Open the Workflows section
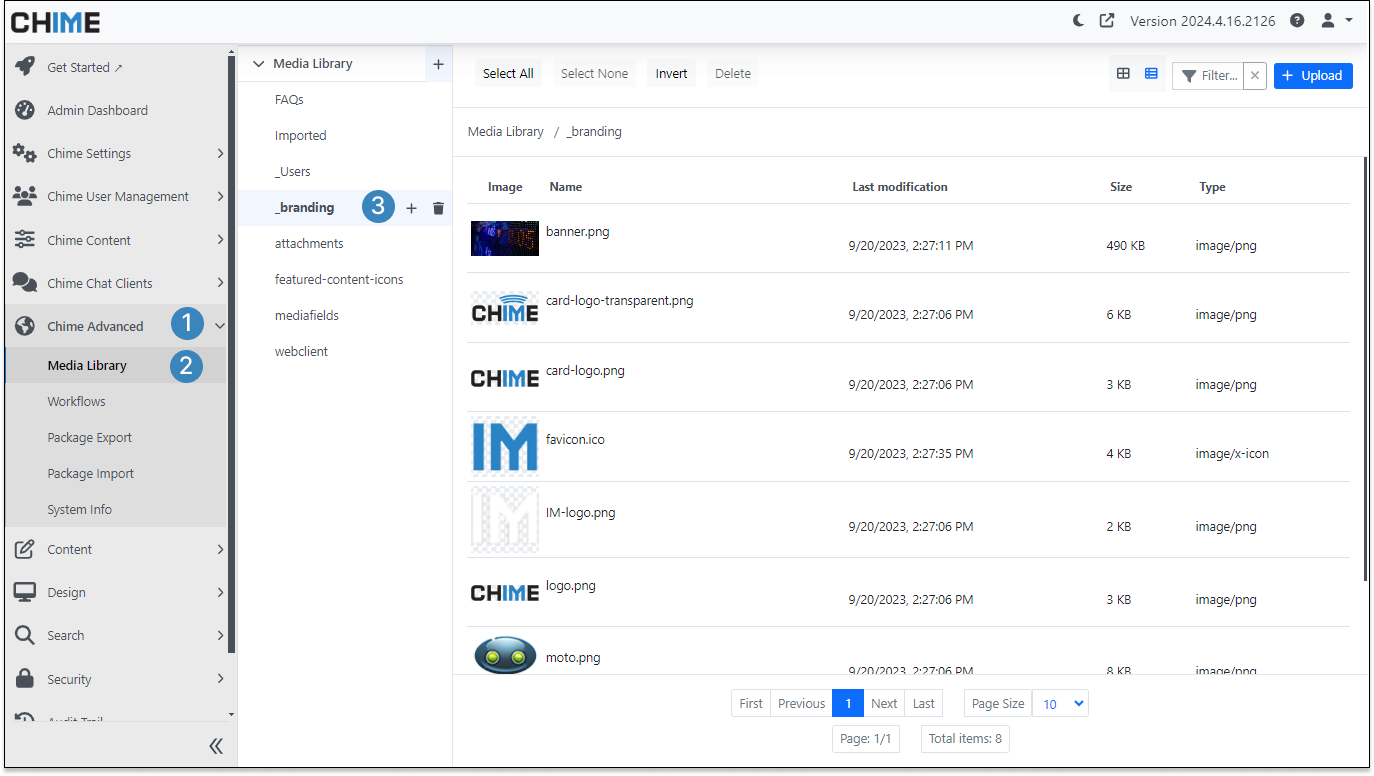The height and width of the screenshot is (776, 1374). [x=75, y=401]
